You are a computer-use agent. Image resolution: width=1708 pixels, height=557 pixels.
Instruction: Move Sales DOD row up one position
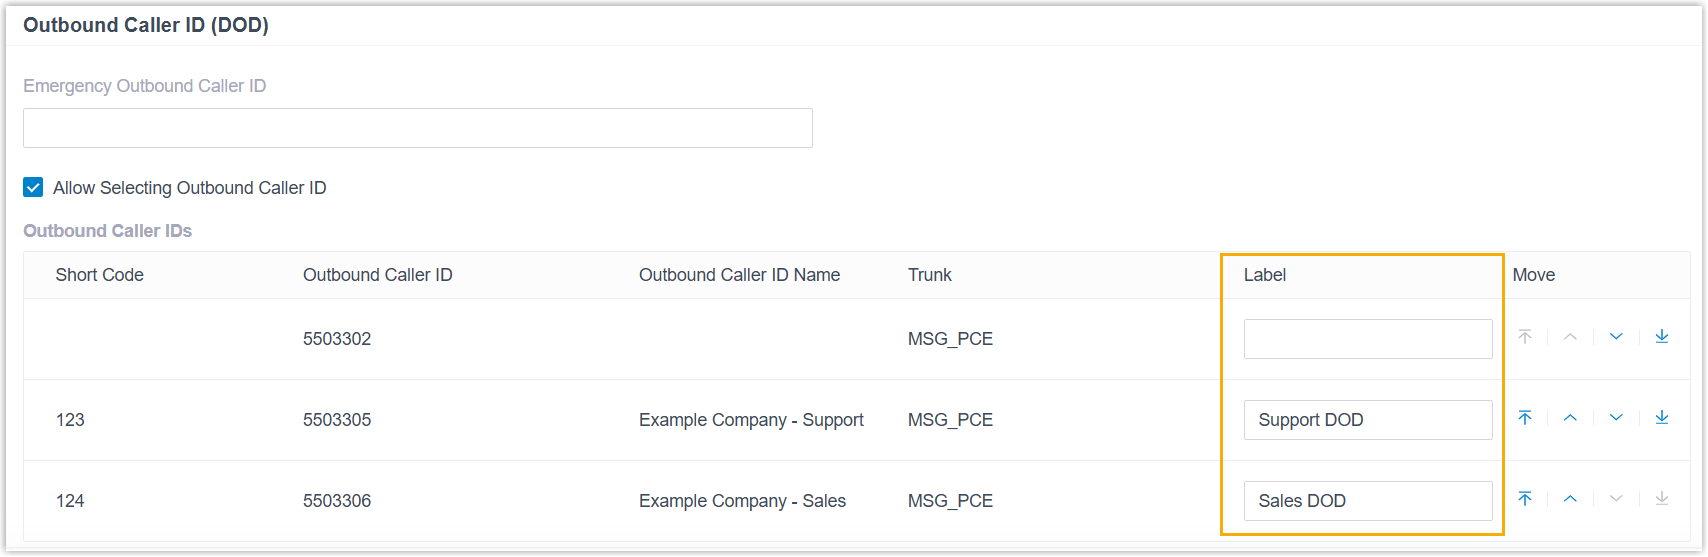click(1570, 499)
